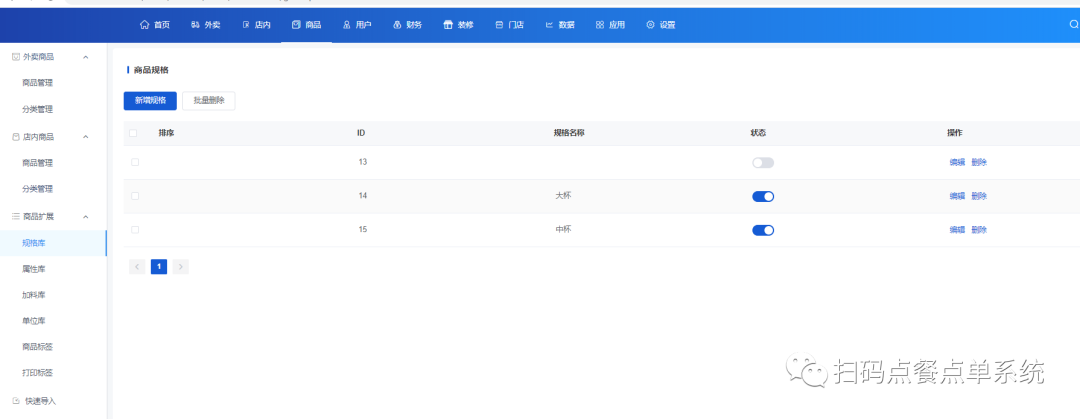Go to next page arrow in pagination
Viewport: 1080px width, 419px height.
pos(180,267)
